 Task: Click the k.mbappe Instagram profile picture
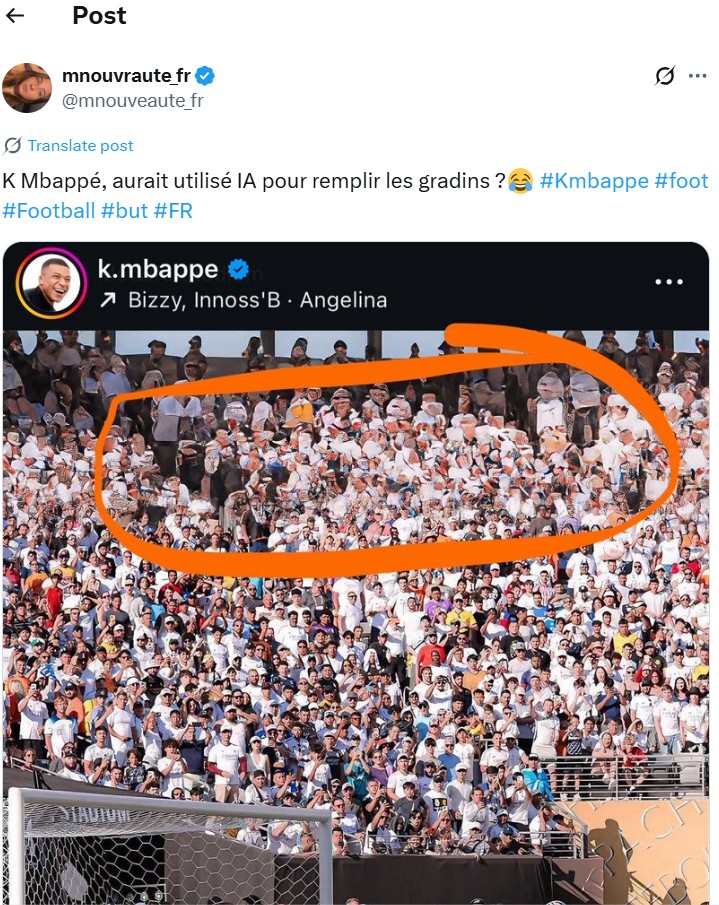click(x=51, y=283)
